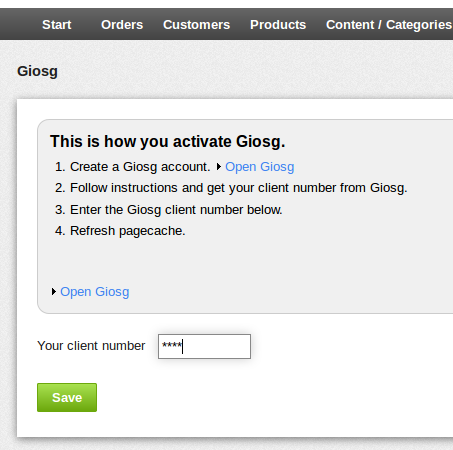This screenshot has height=450, width=453.
Task: Open the Start menu item
Action: pyautogui.click(x=57, y=25)
